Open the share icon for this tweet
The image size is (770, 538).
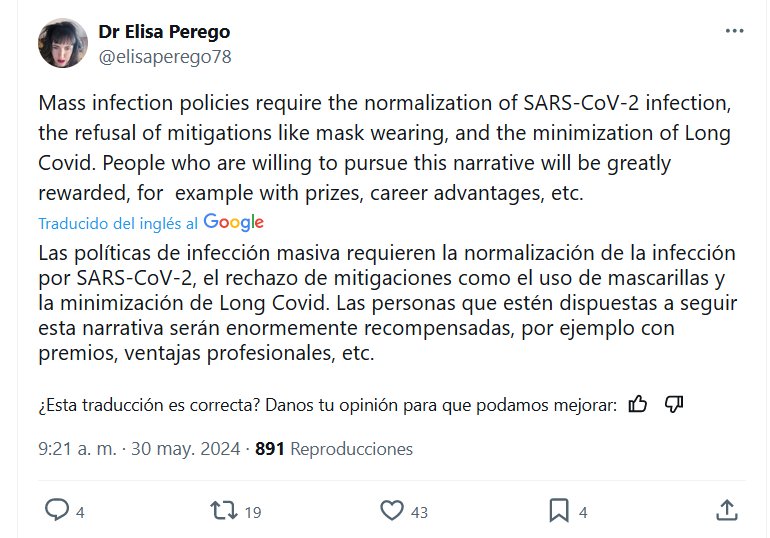click(x=726, y=511)
